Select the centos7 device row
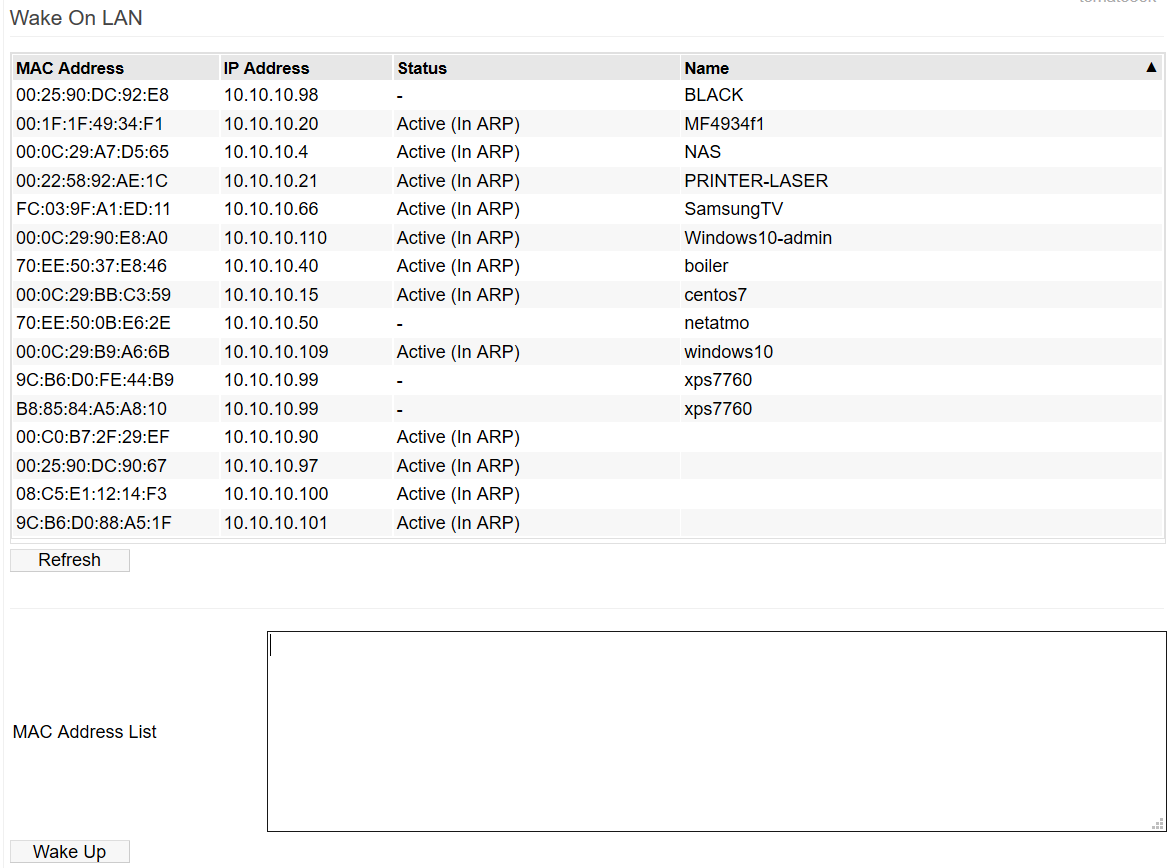Viewport: 1170px width, 868px height. (588, 295)
